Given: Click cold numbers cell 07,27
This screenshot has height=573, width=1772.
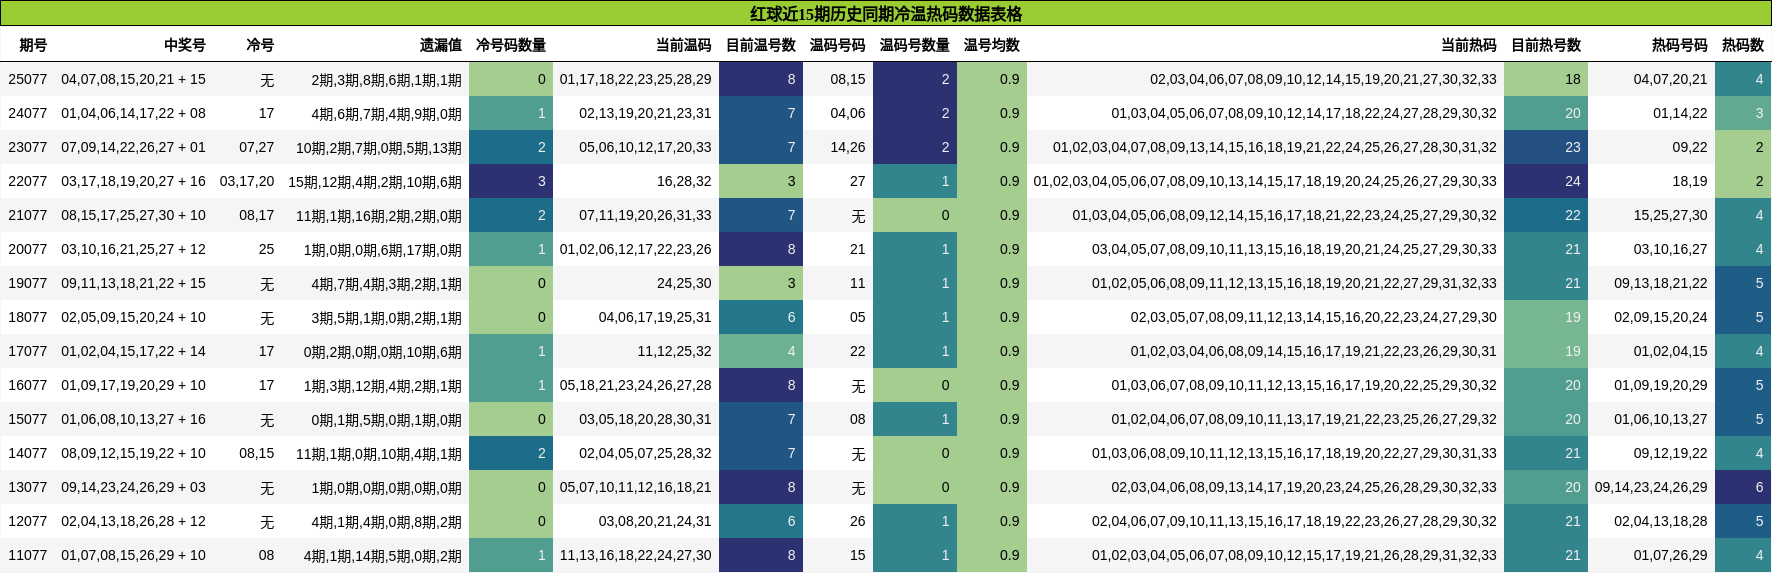Looking at the screenshot, I should click(x=257, y=147).
